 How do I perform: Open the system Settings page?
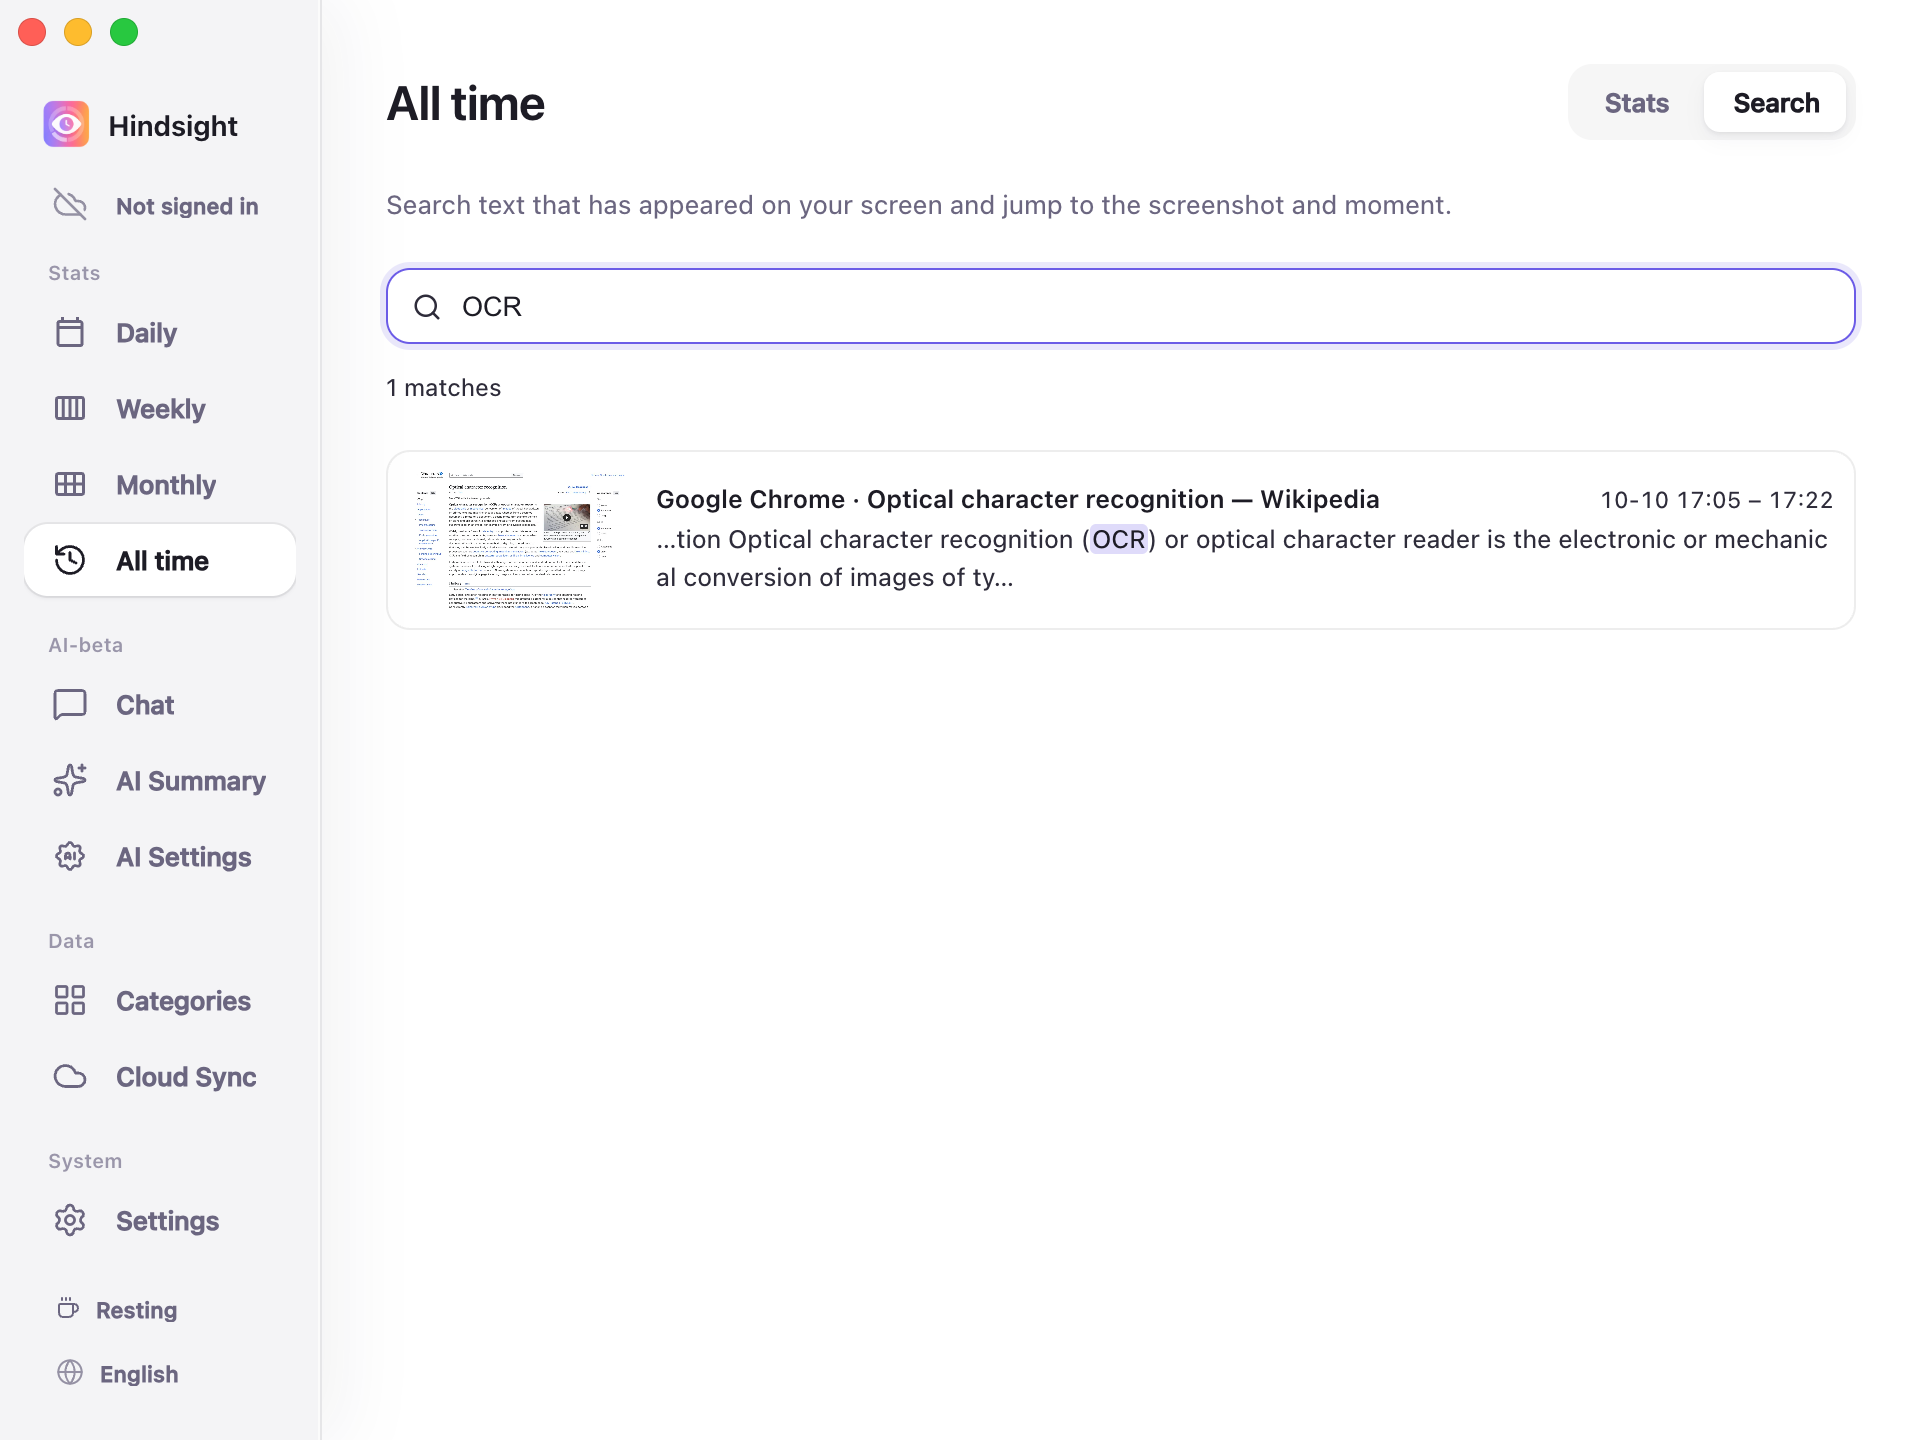[x=160, y=1220]
